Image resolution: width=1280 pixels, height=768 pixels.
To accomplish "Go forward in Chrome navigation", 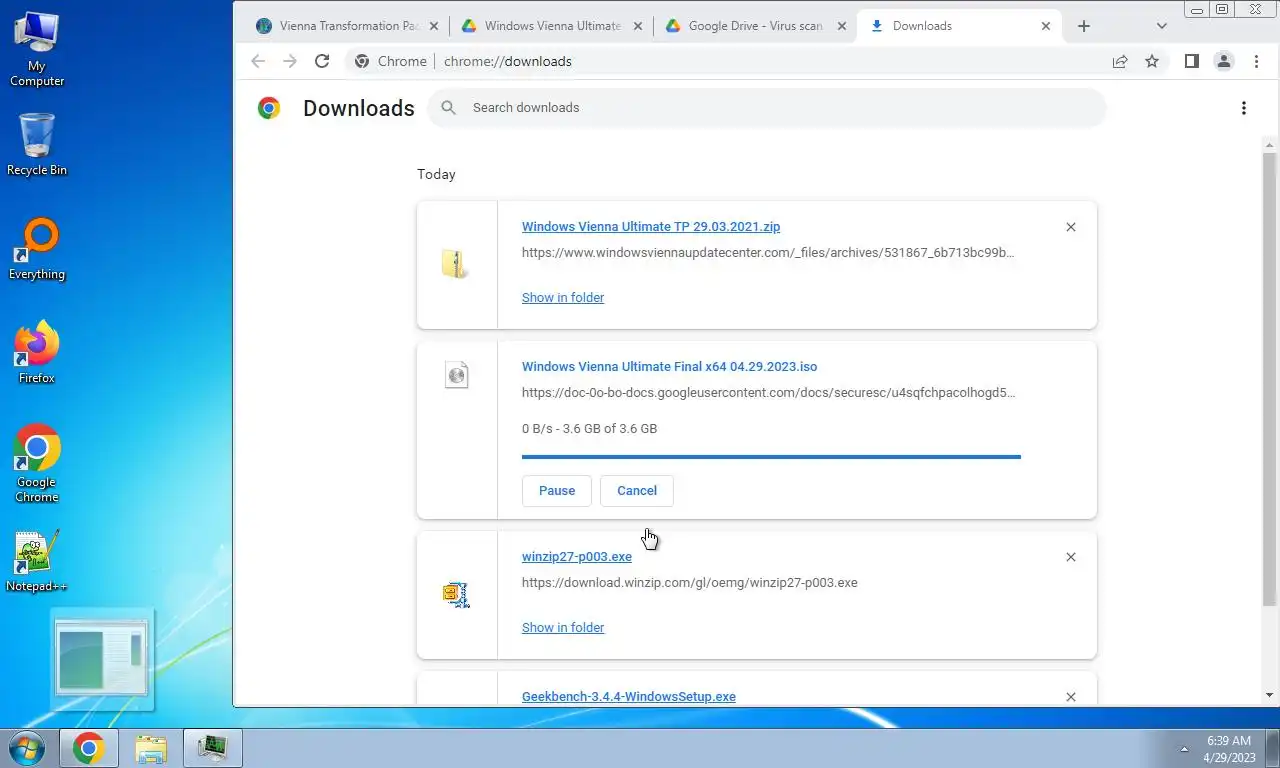I will tap(290, 61).
